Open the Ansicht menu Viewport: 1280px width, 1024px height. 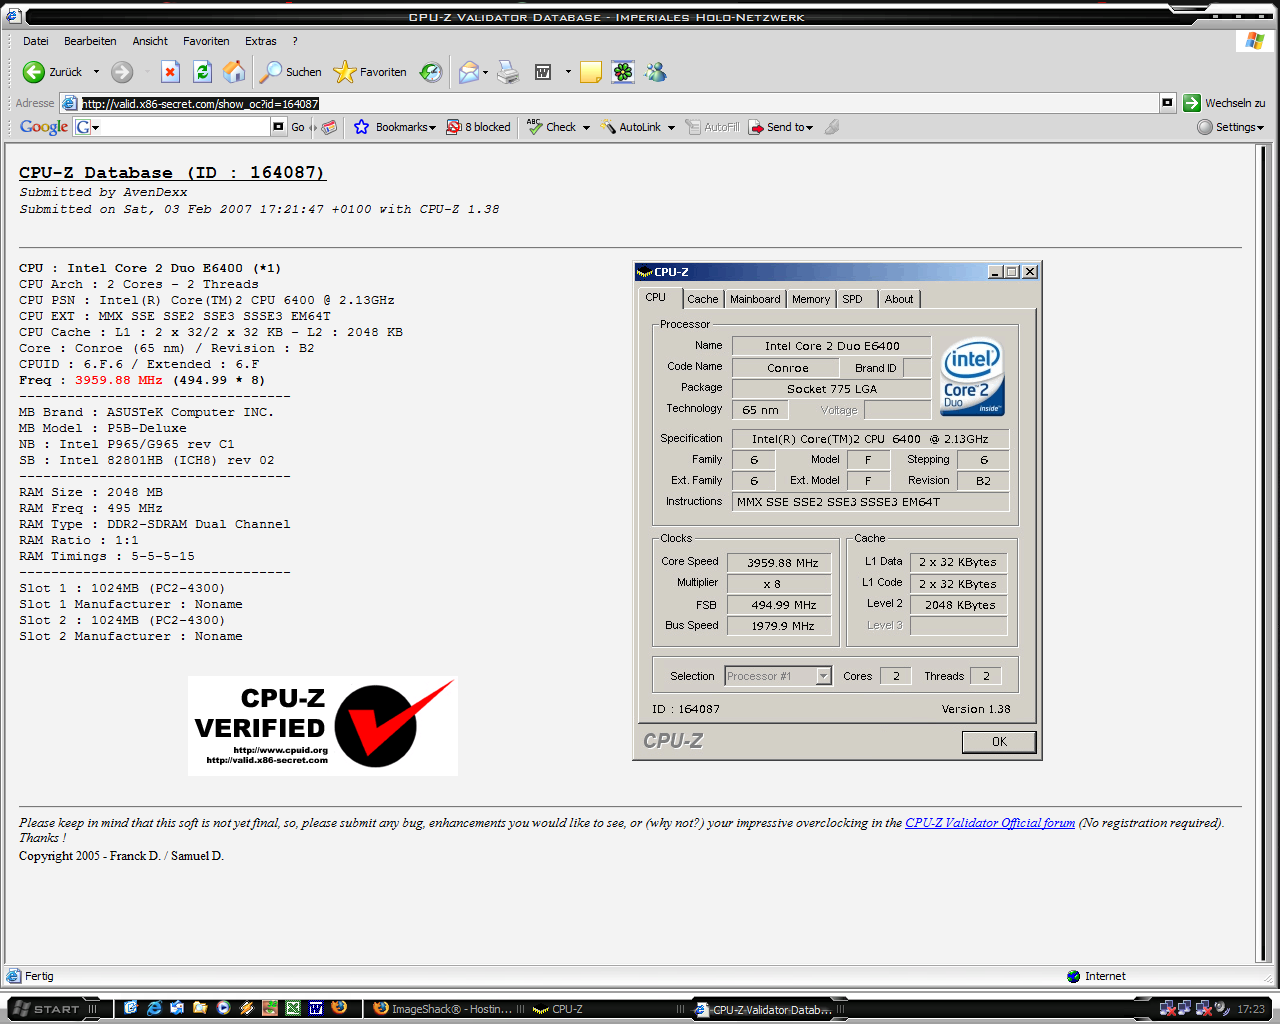150,41
